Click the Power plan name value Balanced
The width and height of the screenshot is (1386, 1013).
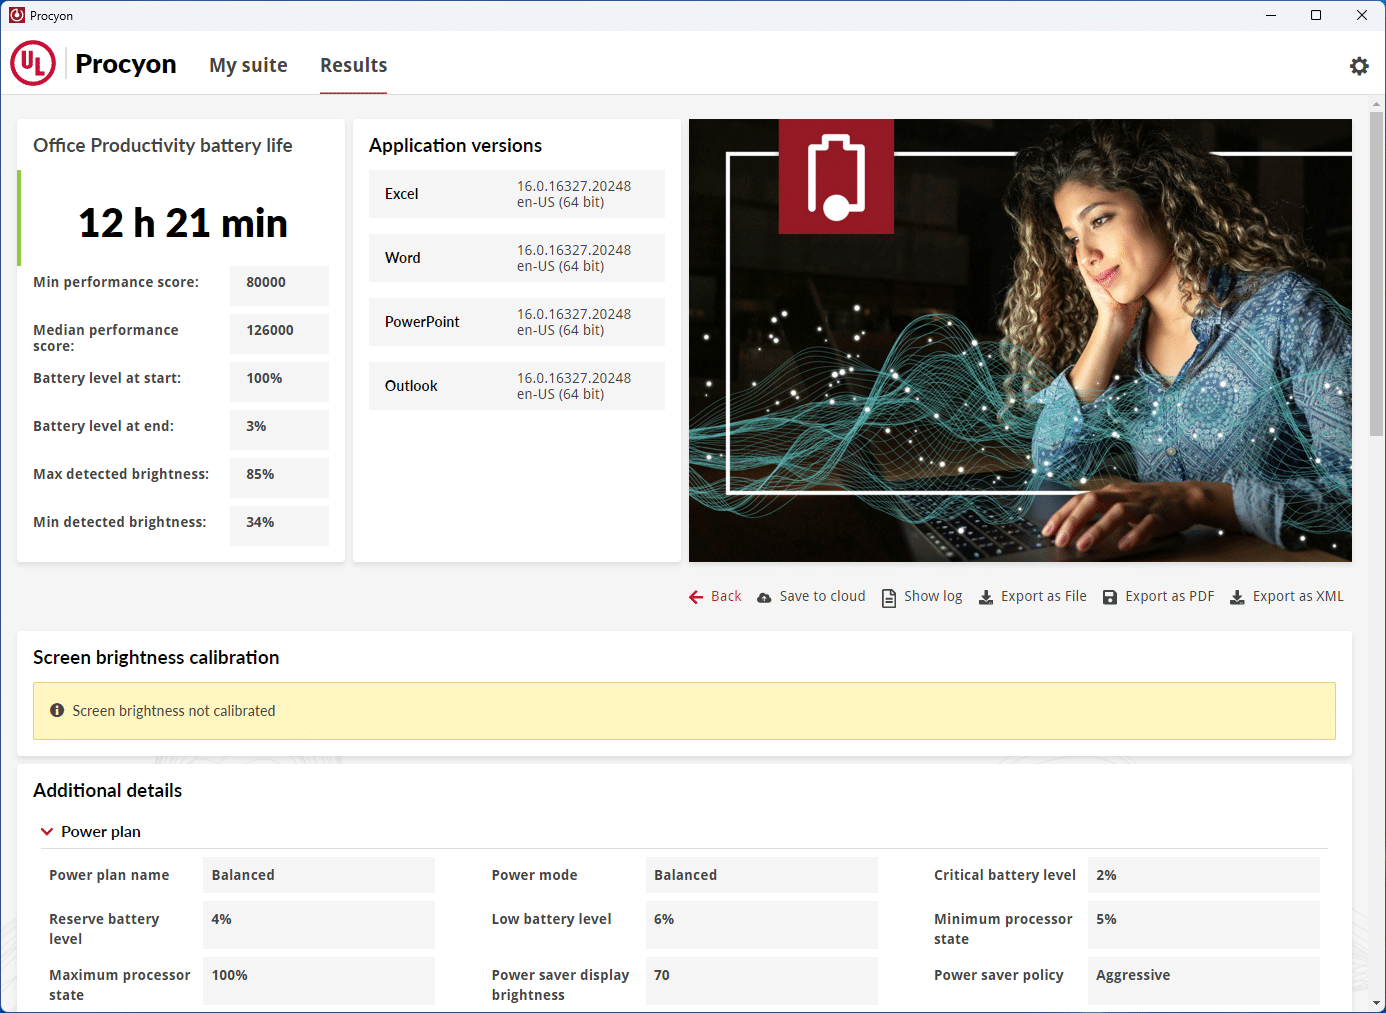[319, 875]
